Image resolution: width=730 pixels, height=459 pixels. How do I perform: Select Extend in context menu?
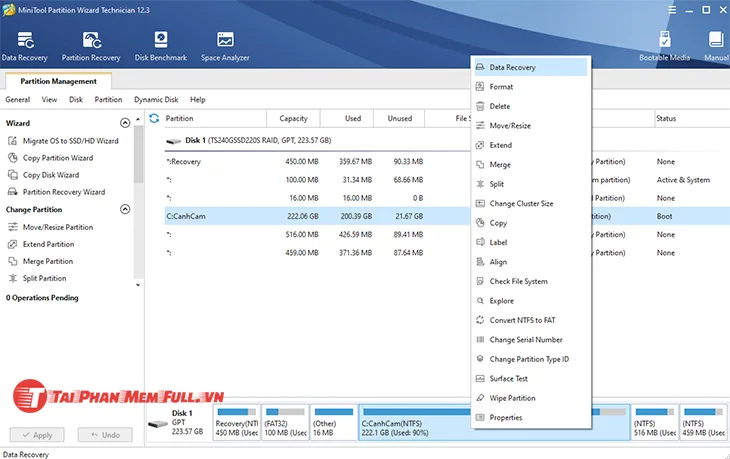[531, 145]
